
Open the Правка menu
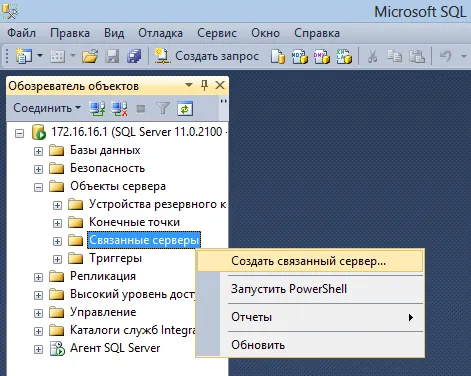pyautogui.click(x=70, y=33)
